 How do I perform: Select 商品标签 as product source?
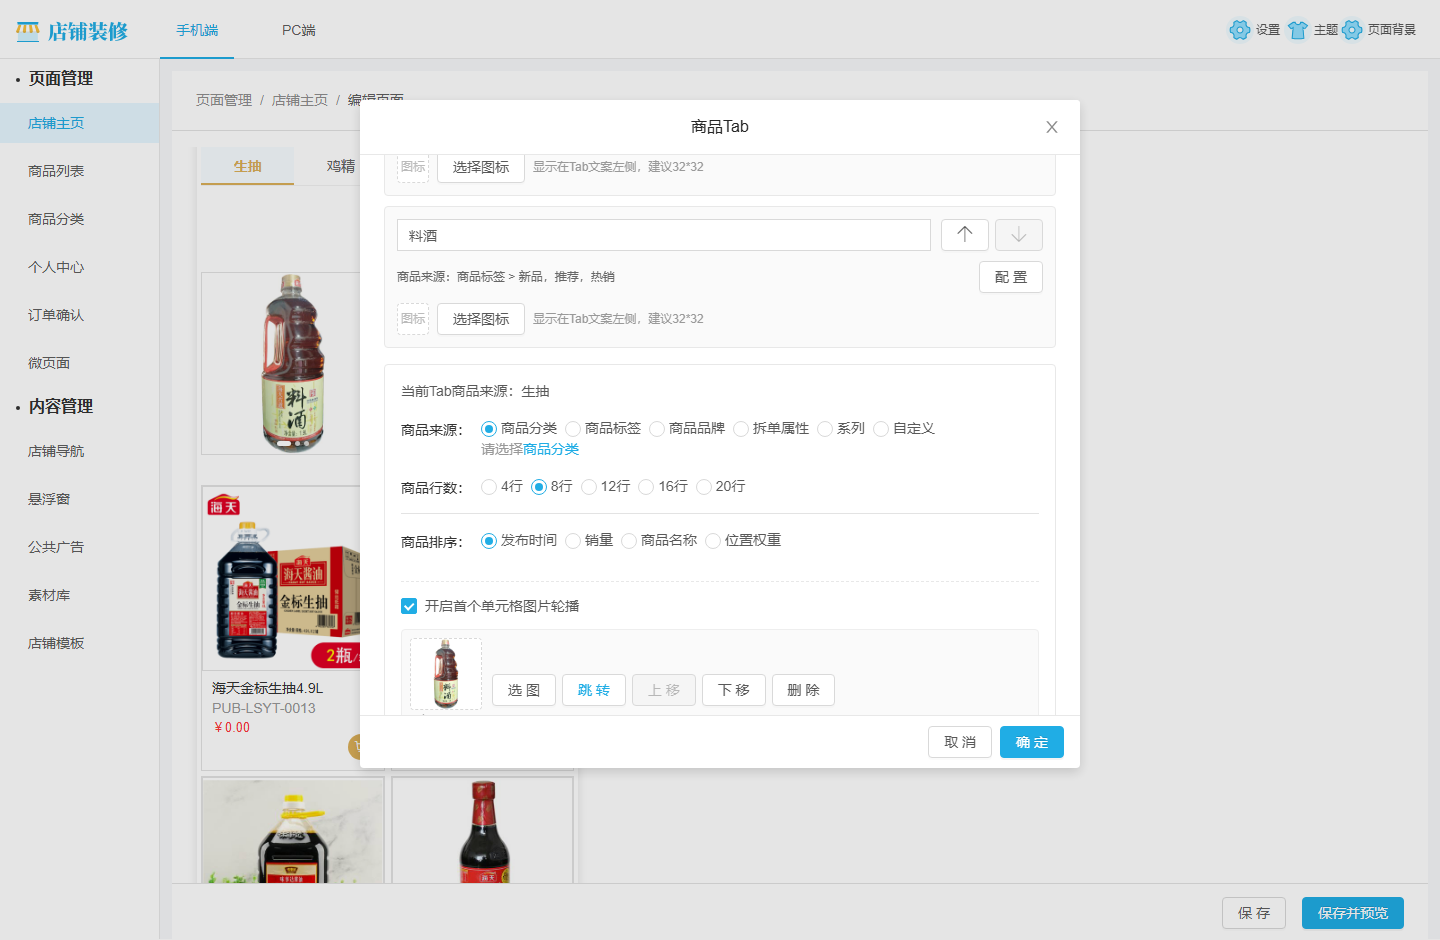573,429
